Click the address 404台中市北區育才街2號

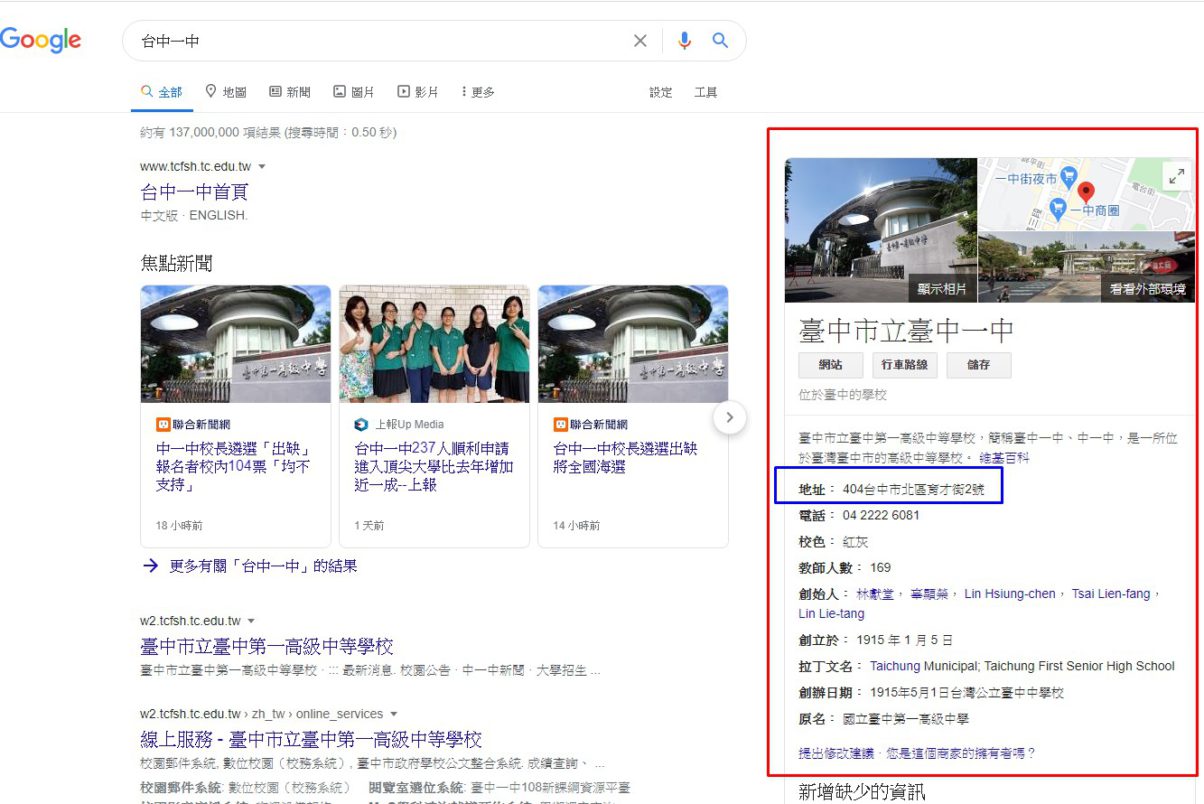point(913,490)
